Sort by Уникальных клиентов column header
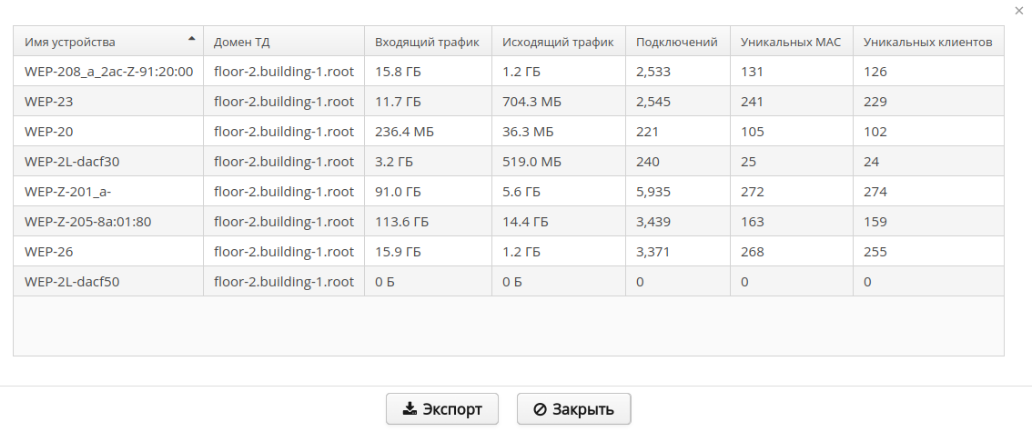 tap(927, 42)
